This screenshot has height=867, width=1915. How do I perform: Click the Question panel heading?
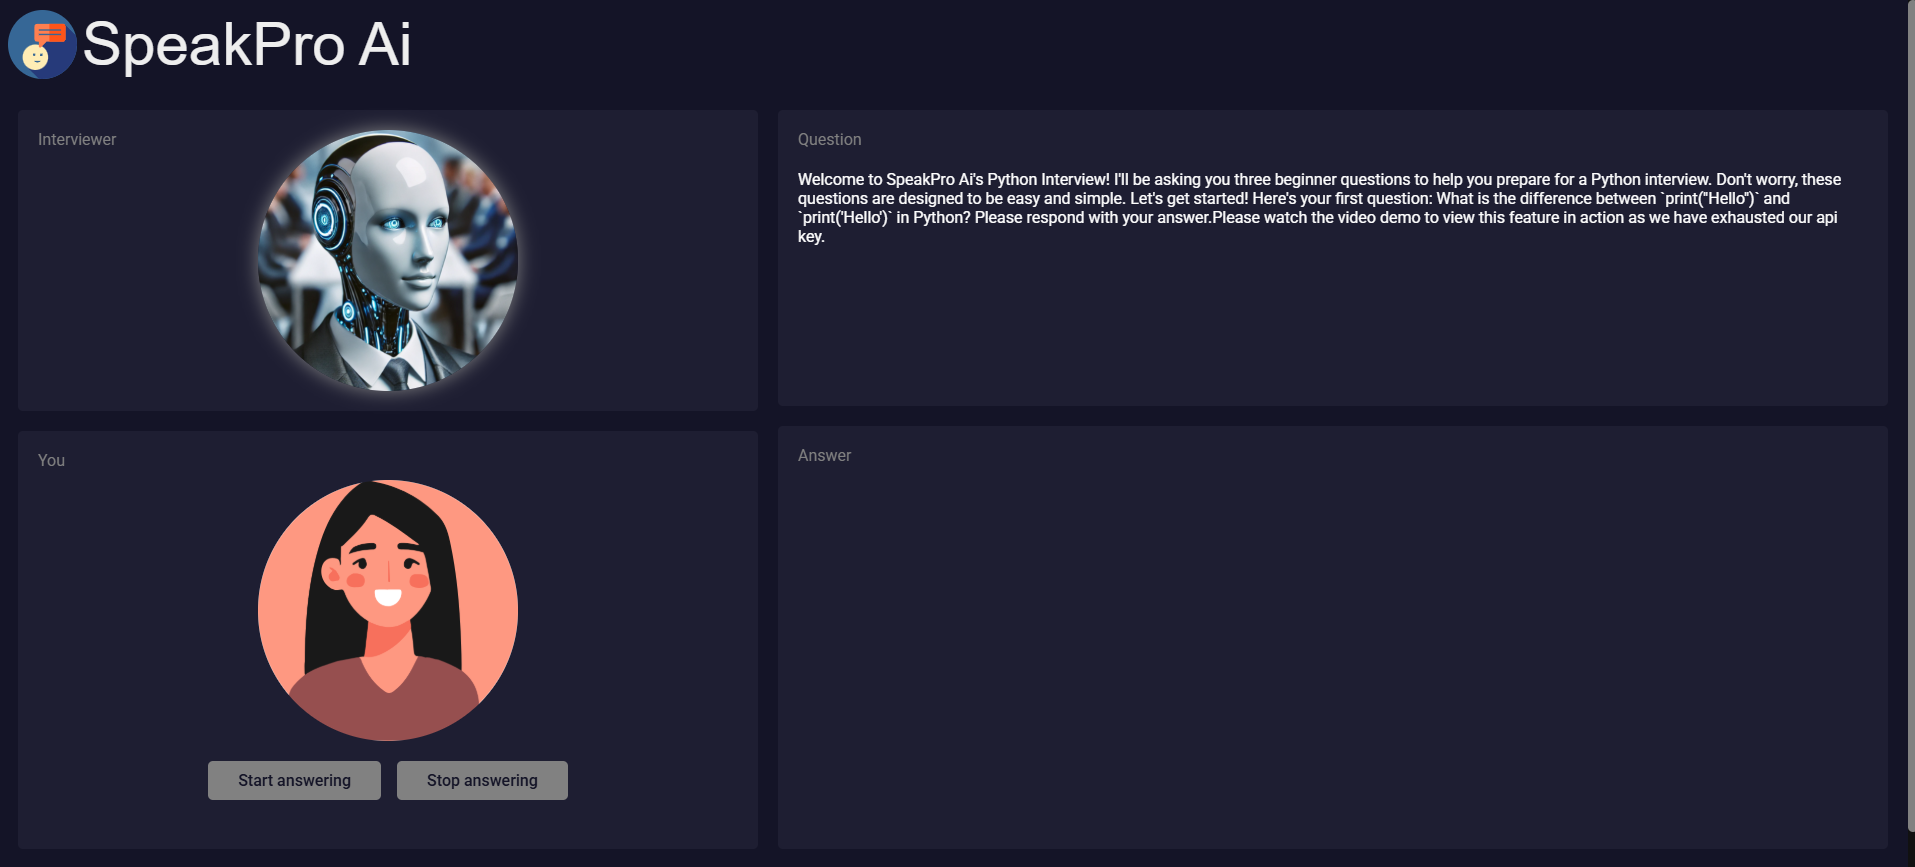pyautogui.click(x=829, y=140)
